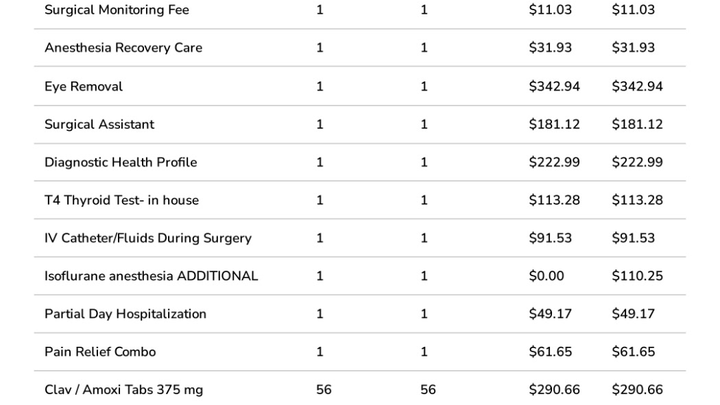Select T4 Thyroid Test- in house item
The image size is (720, 405).
tap(121, 200)
